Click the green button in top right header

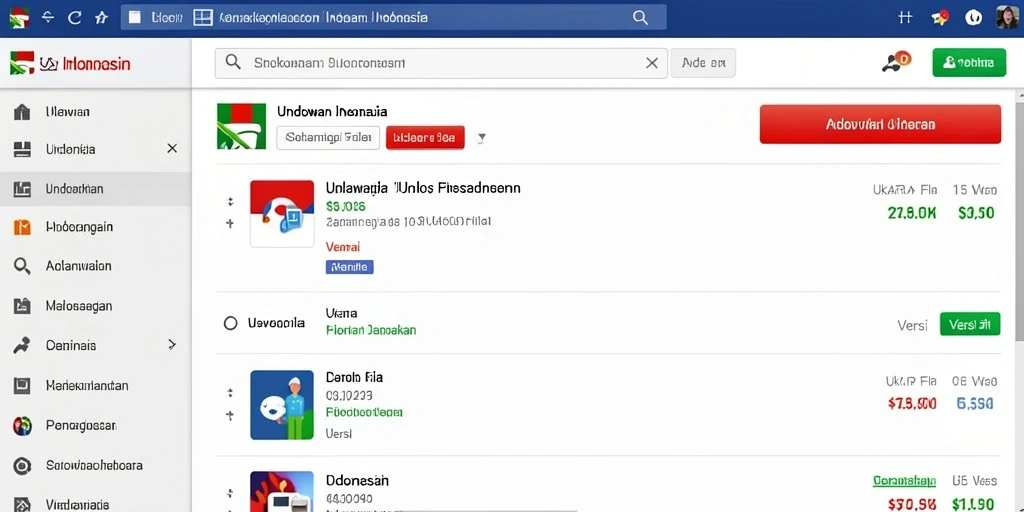click(x=969, y=63)
